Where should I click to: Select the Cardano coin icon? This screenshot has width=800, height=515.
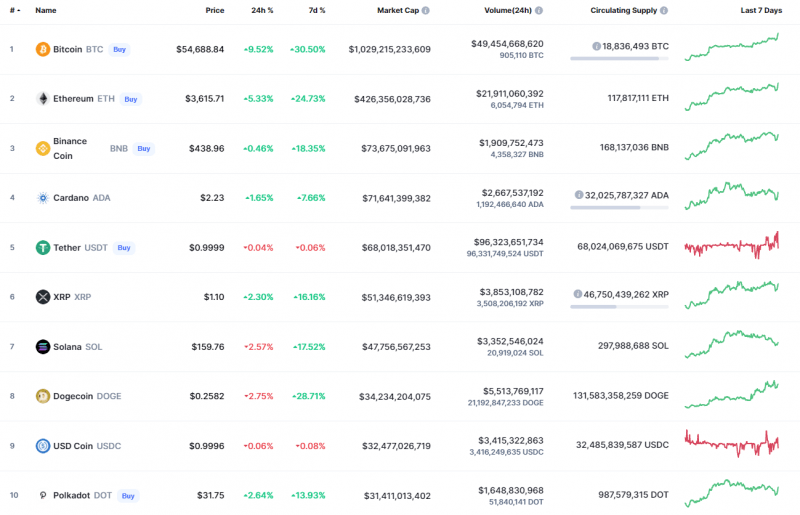pos(43,198)
